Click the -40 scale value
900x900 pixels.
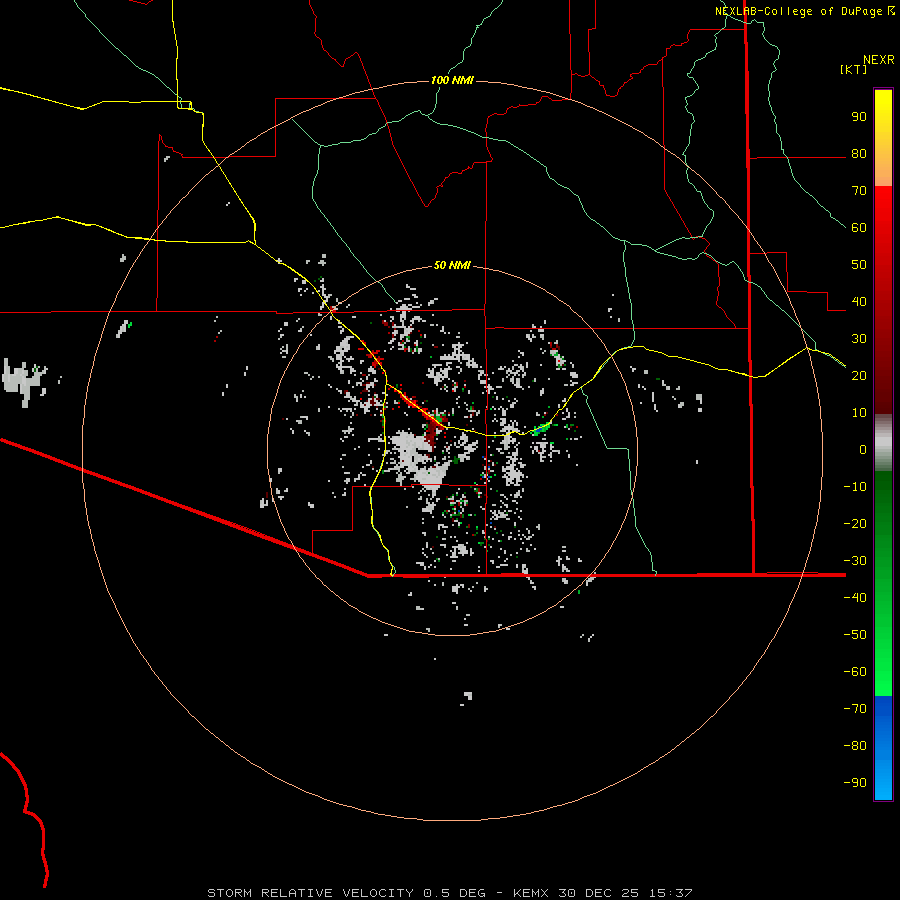coord(855,598)
